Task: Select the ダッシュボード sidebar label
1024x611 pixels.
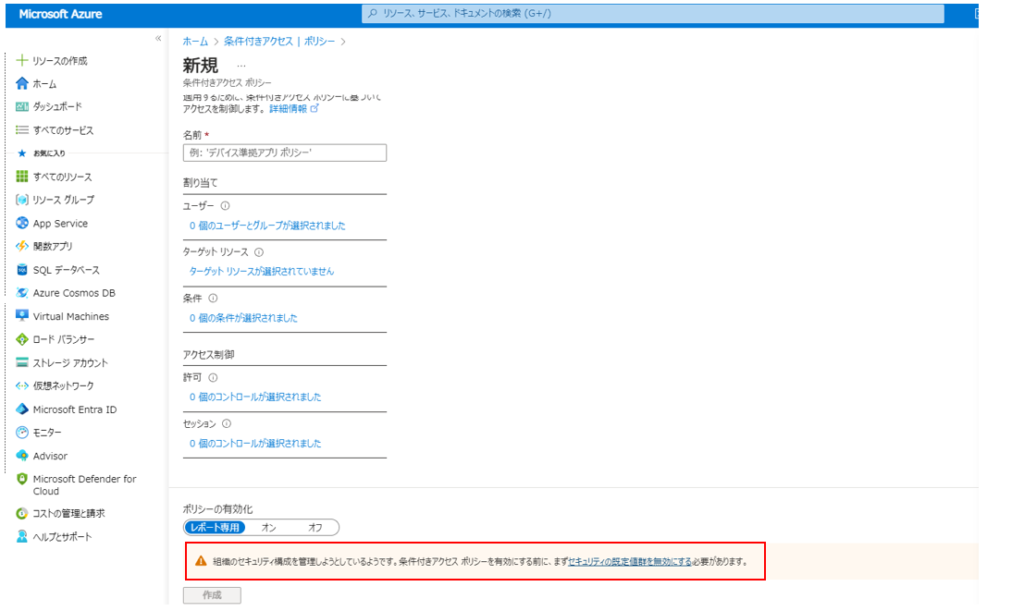Action: tap(57, 106)
